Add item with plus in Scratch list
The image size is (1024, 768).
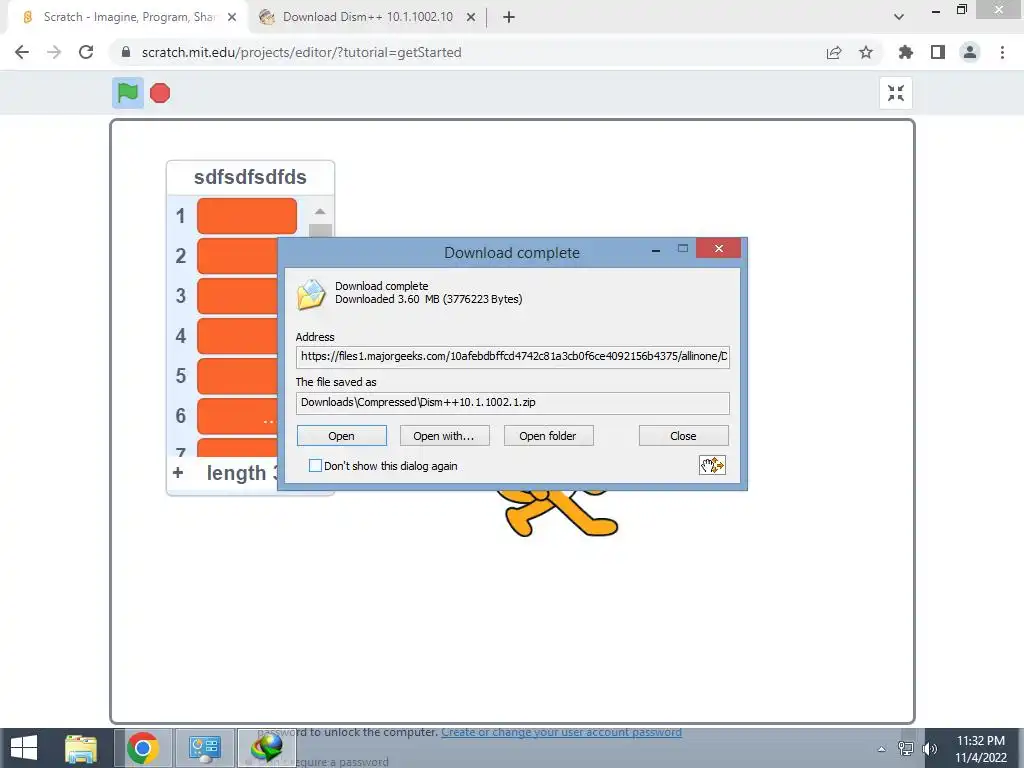[x=178, y=472]
